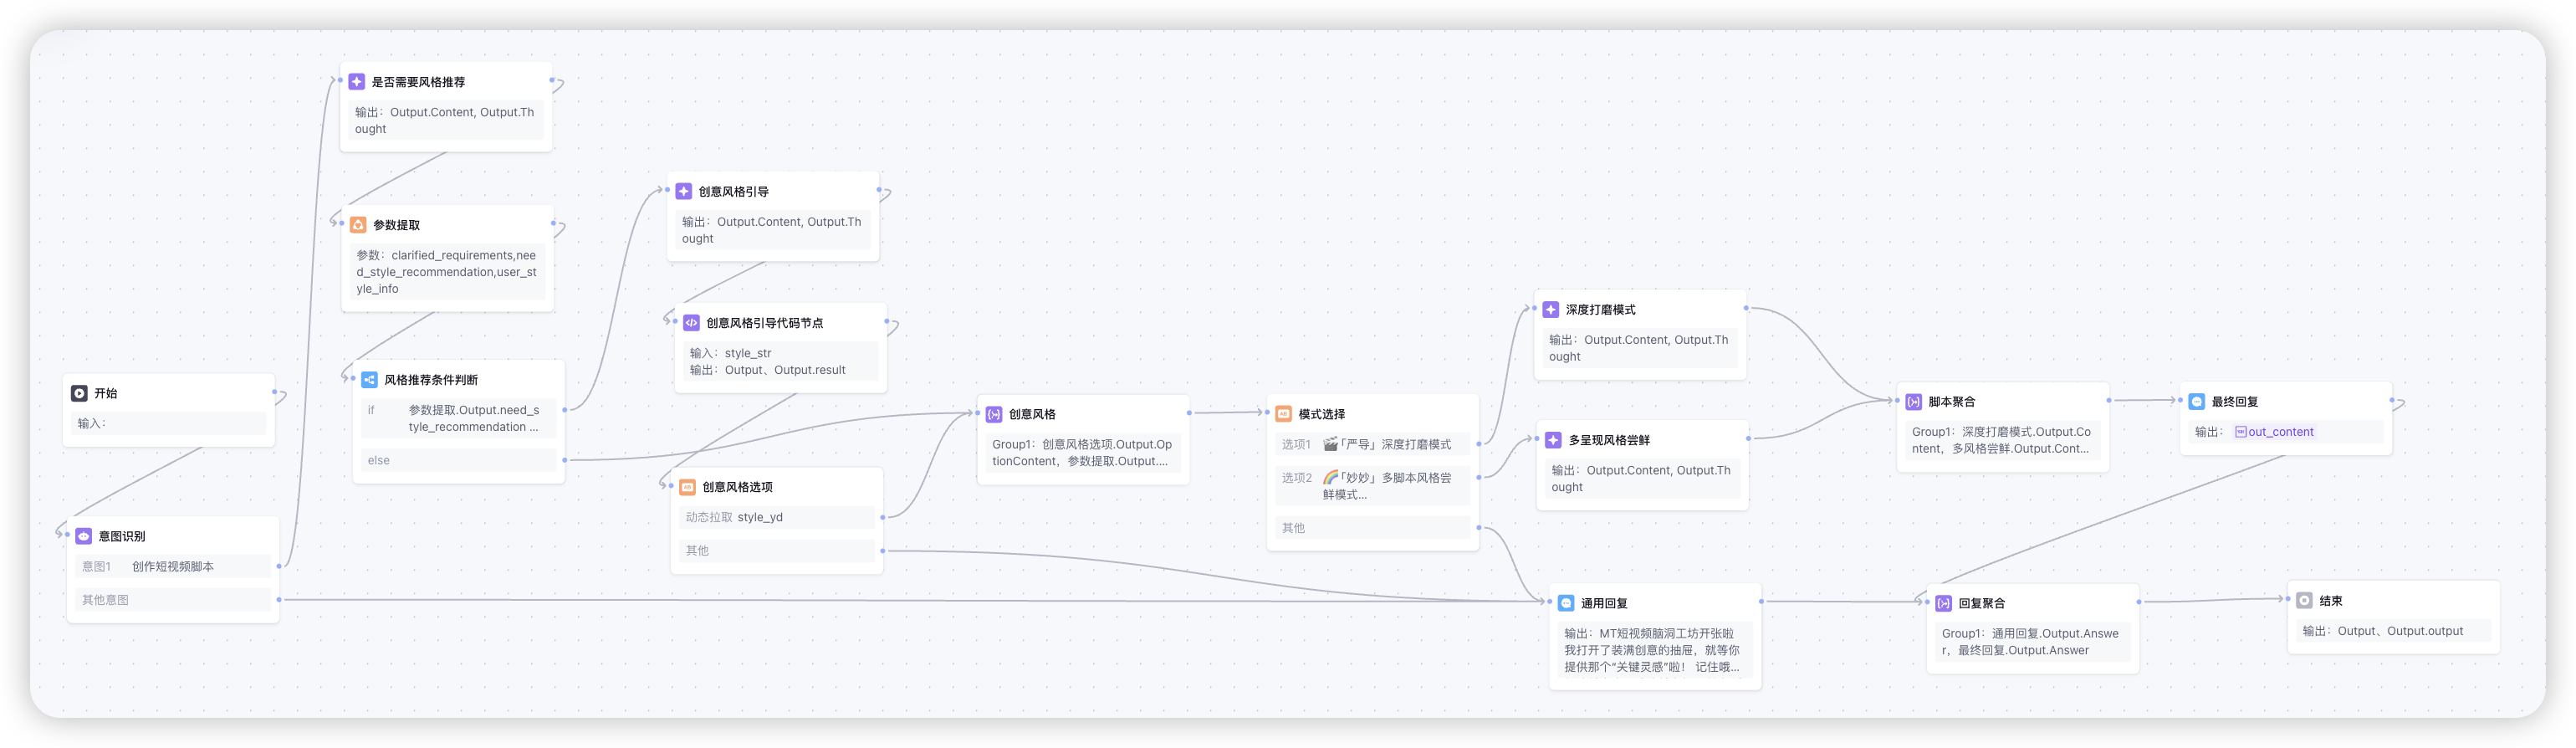The width and height of the screenshot is (2576, 748).
Task: Click the out_content variable icon in 最终回复
Action: point(2241,432)
